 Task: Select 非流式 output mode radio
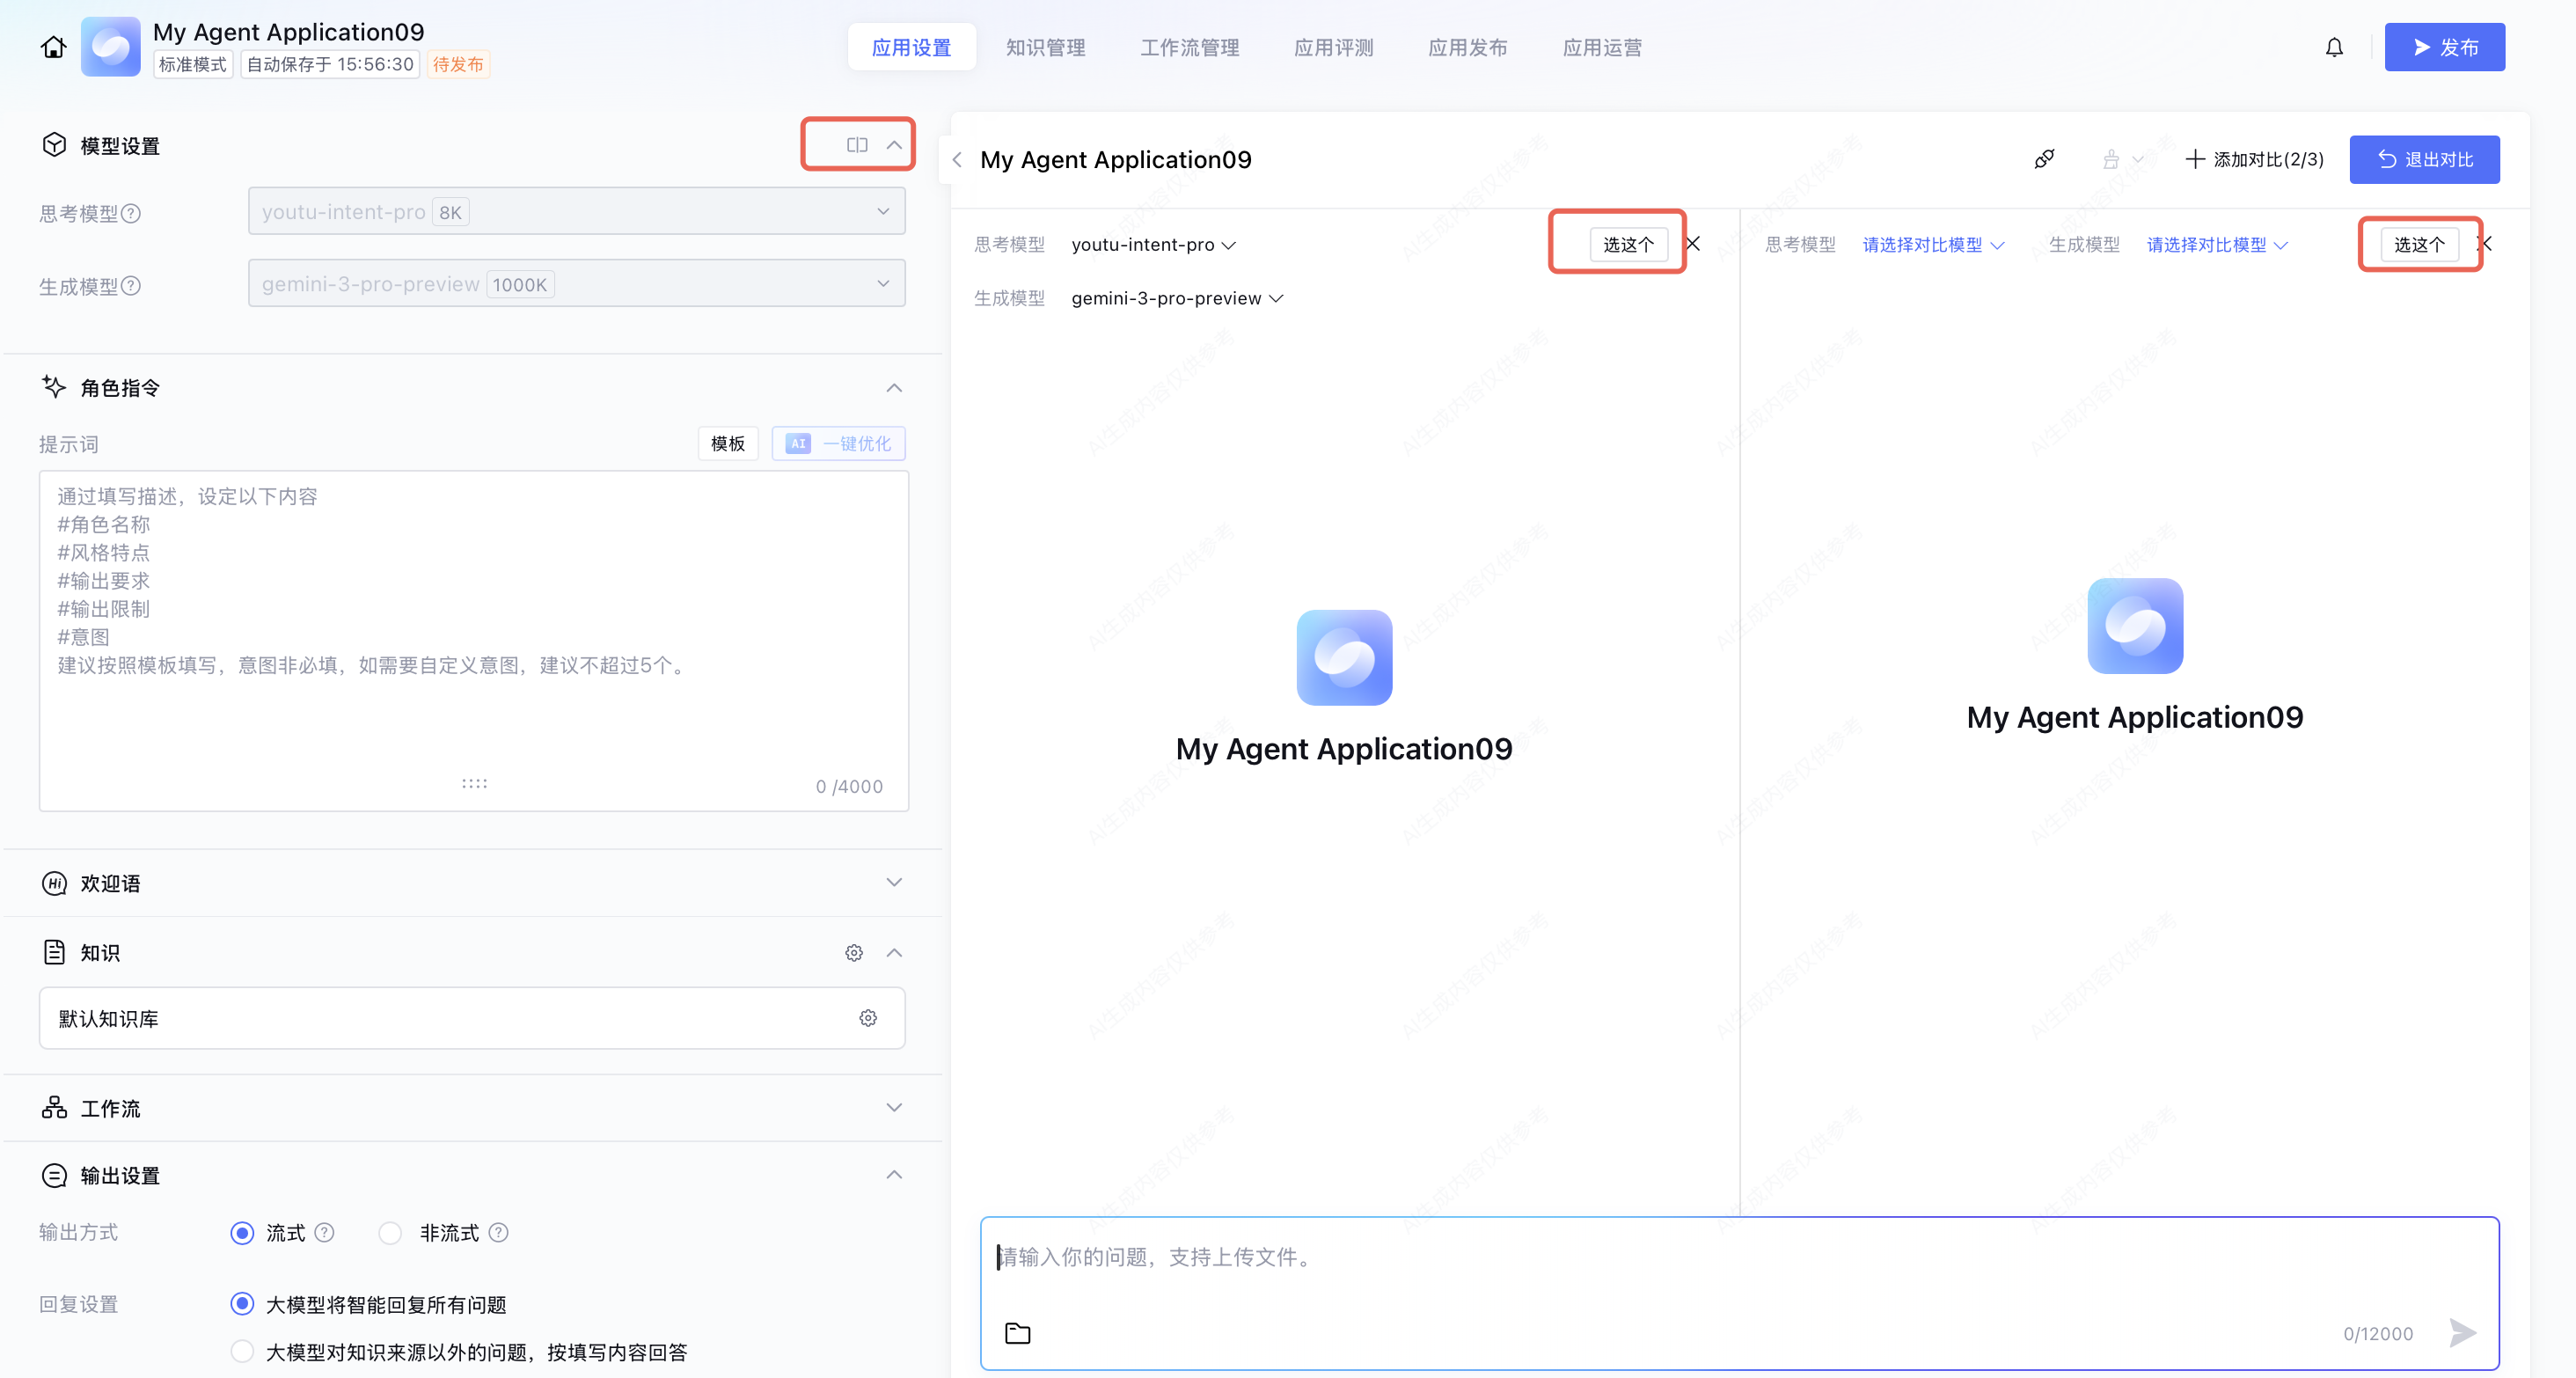click(390, 1232)
